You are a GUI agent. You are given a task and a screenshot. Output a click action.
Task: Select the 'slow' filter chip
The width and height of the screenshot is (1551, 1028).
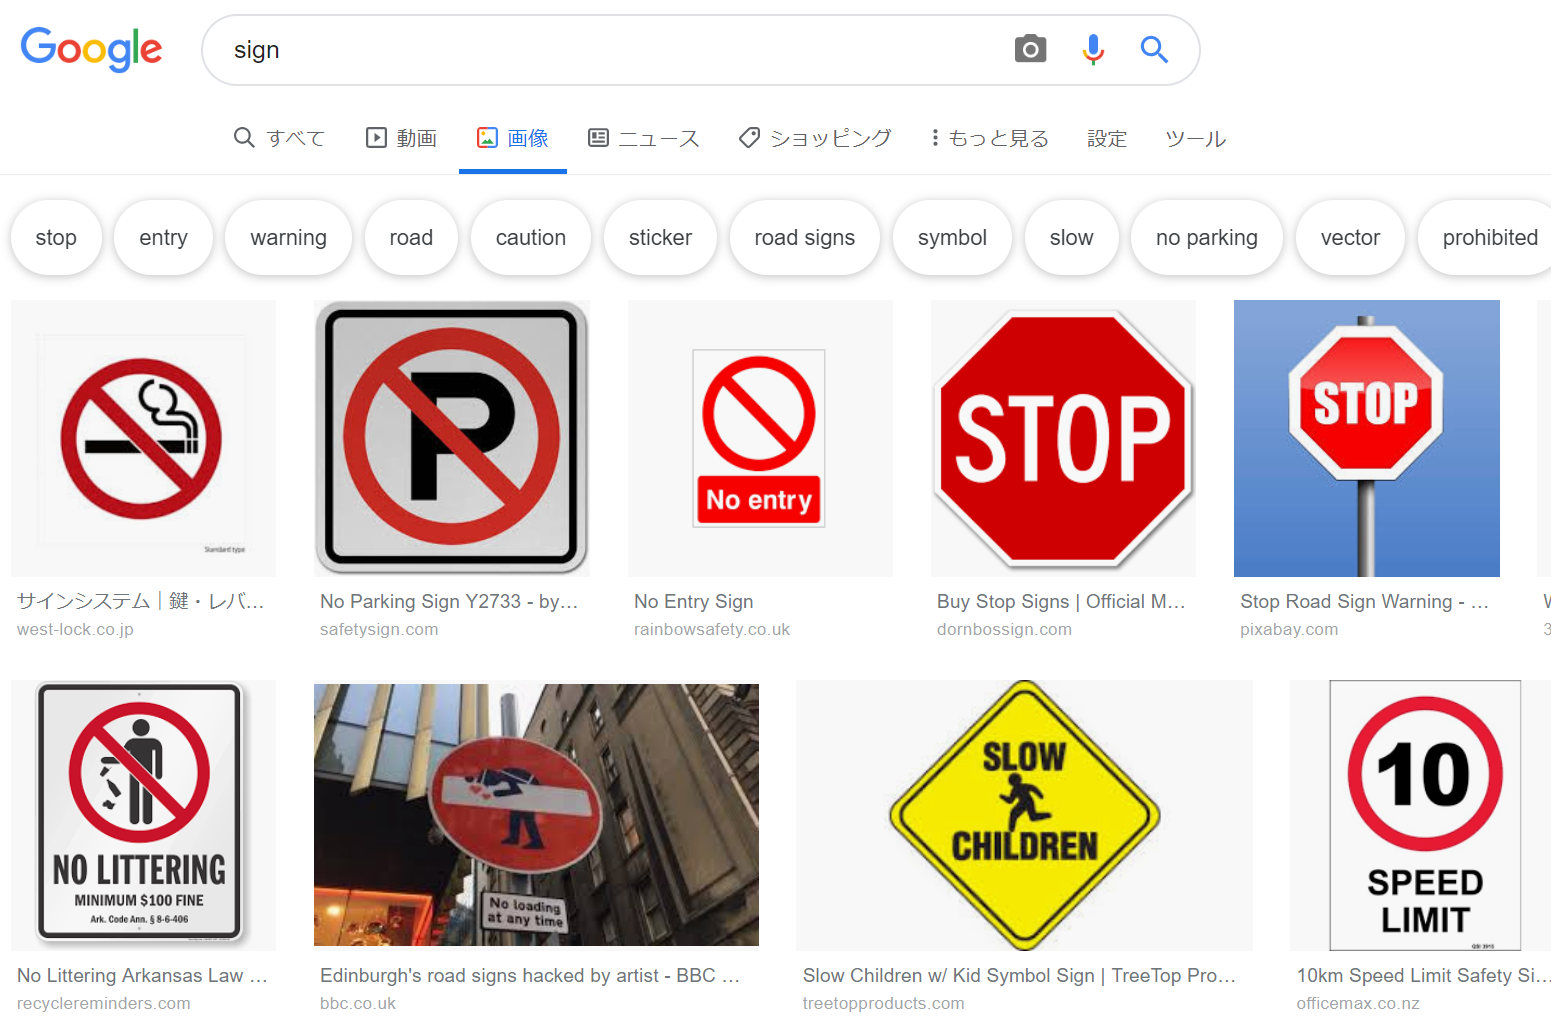(x=1071, y=237)
